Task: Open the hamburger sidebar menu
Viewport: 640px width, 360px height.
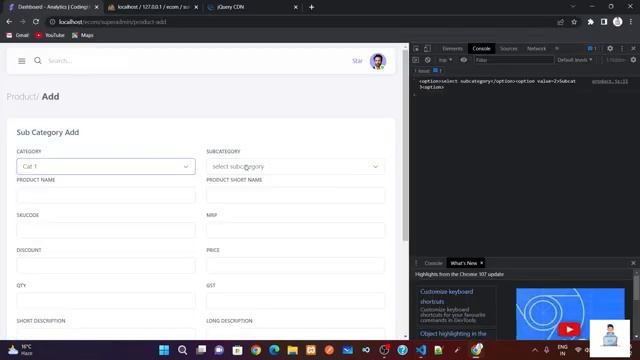Action: pyautogui.click(x=22, y=61)
